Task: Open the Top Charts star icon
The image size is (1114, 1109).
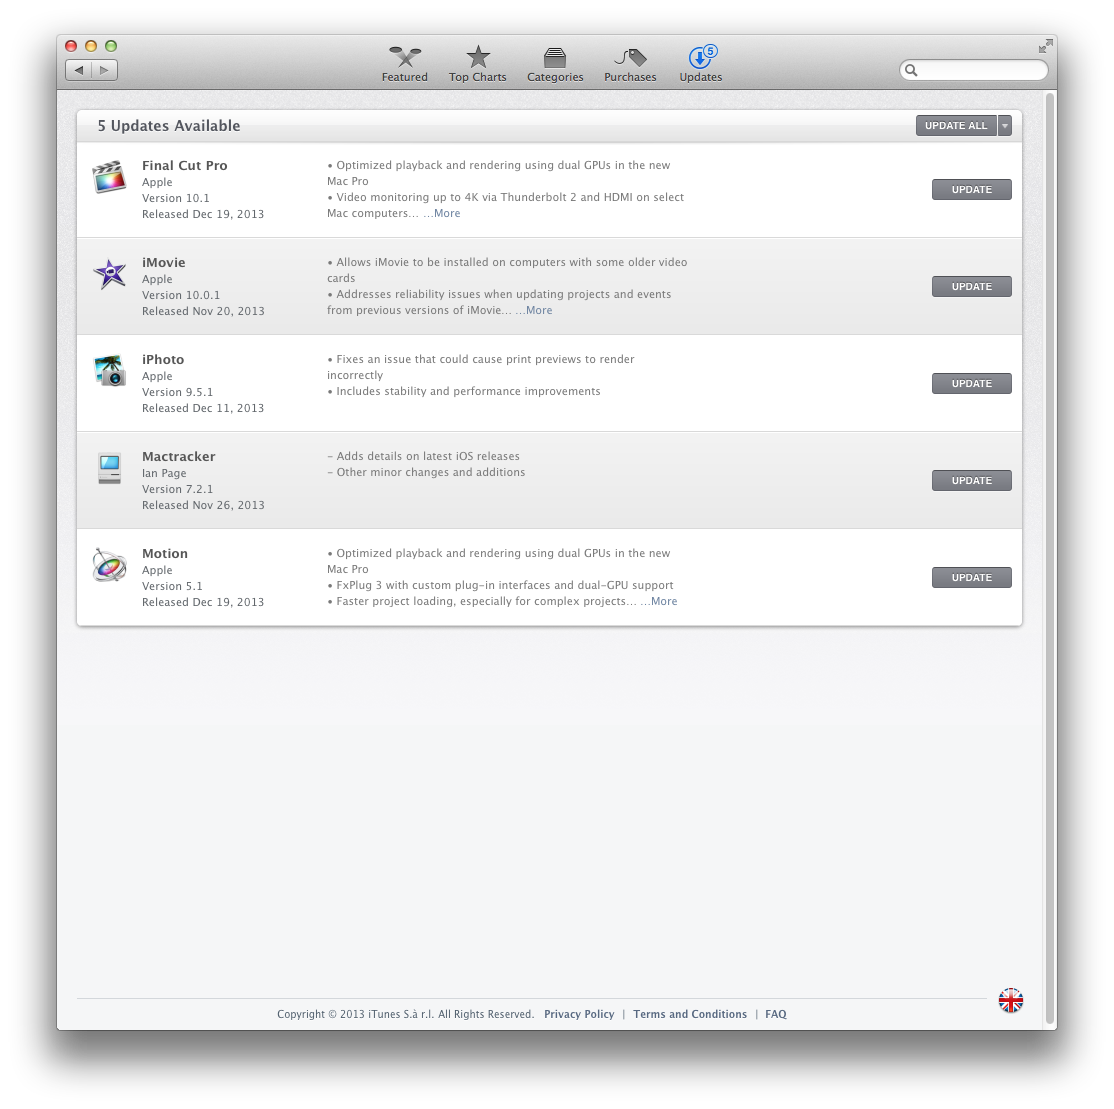Action: [x=478, y=57]
